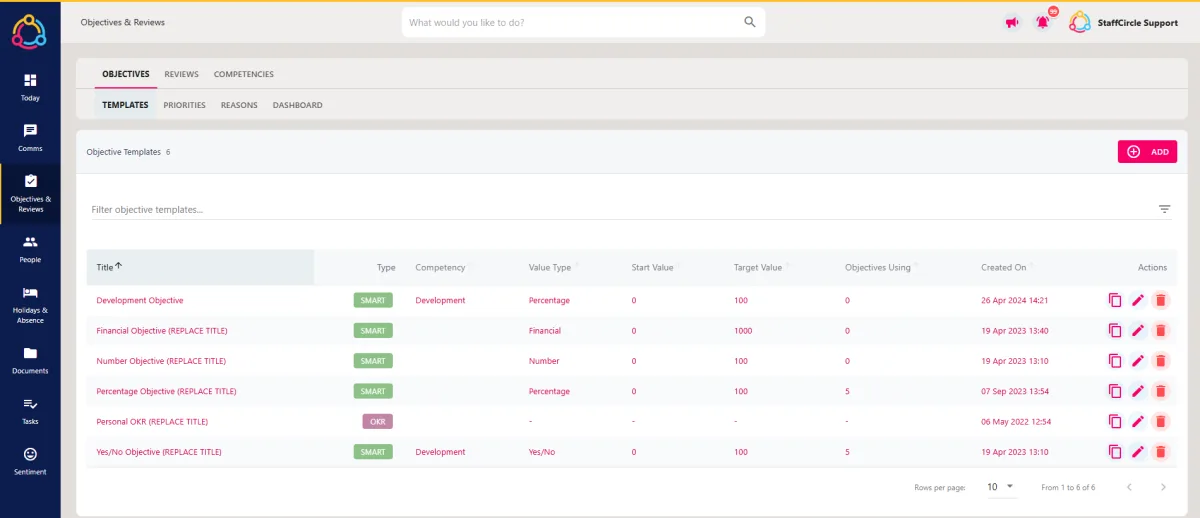This screenshot has width=1200, height=518.
Task: Go to the next results page
Action: (x=1163, y=487)
